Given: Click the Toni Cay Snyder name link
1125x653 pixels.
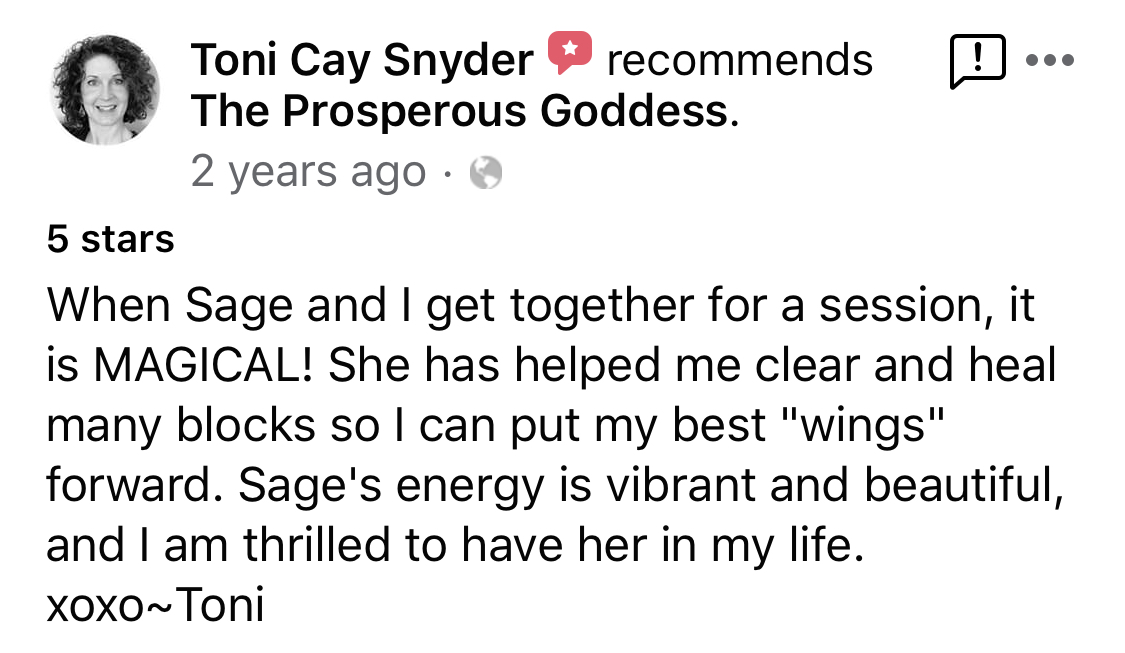Looking at the screenshot, I should point(362,61).
